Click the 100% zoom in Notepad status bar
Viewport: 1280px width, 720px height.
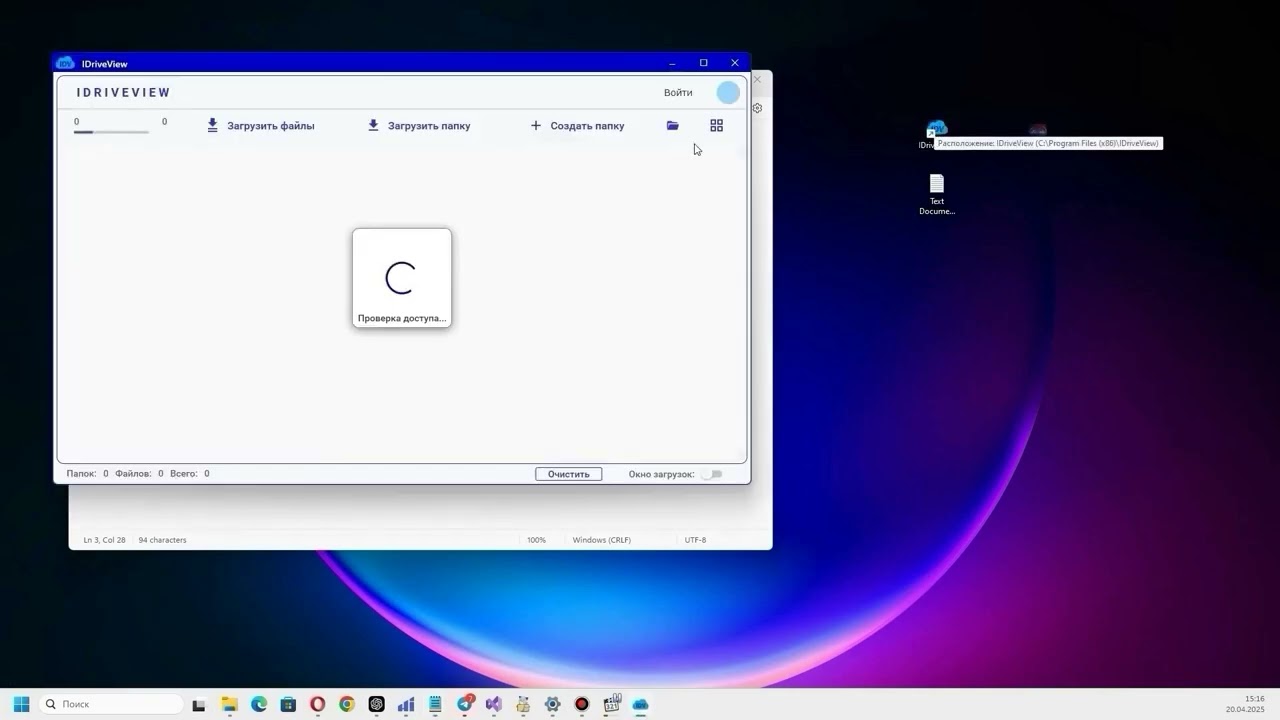536,540
